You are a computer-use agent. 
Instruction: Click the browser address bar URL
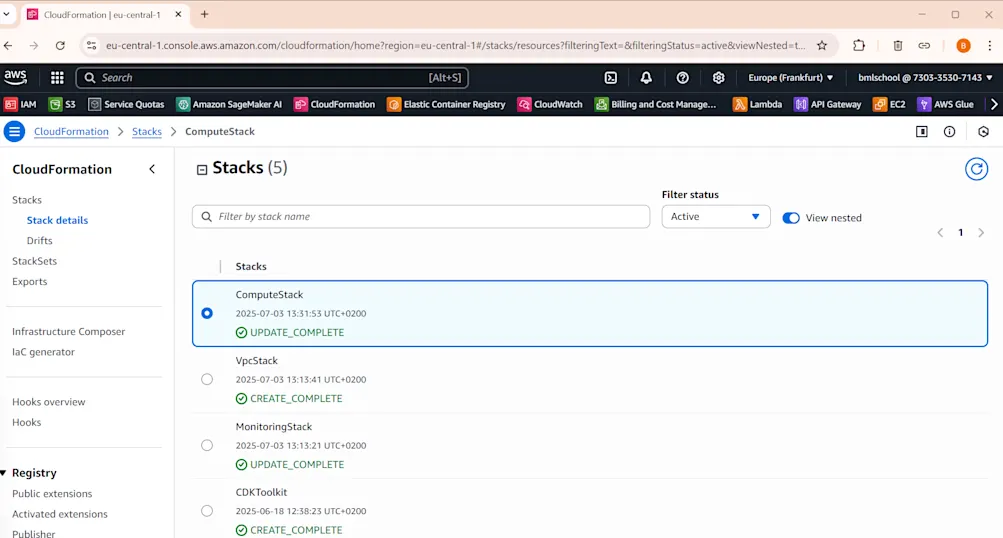click(455, 45)
